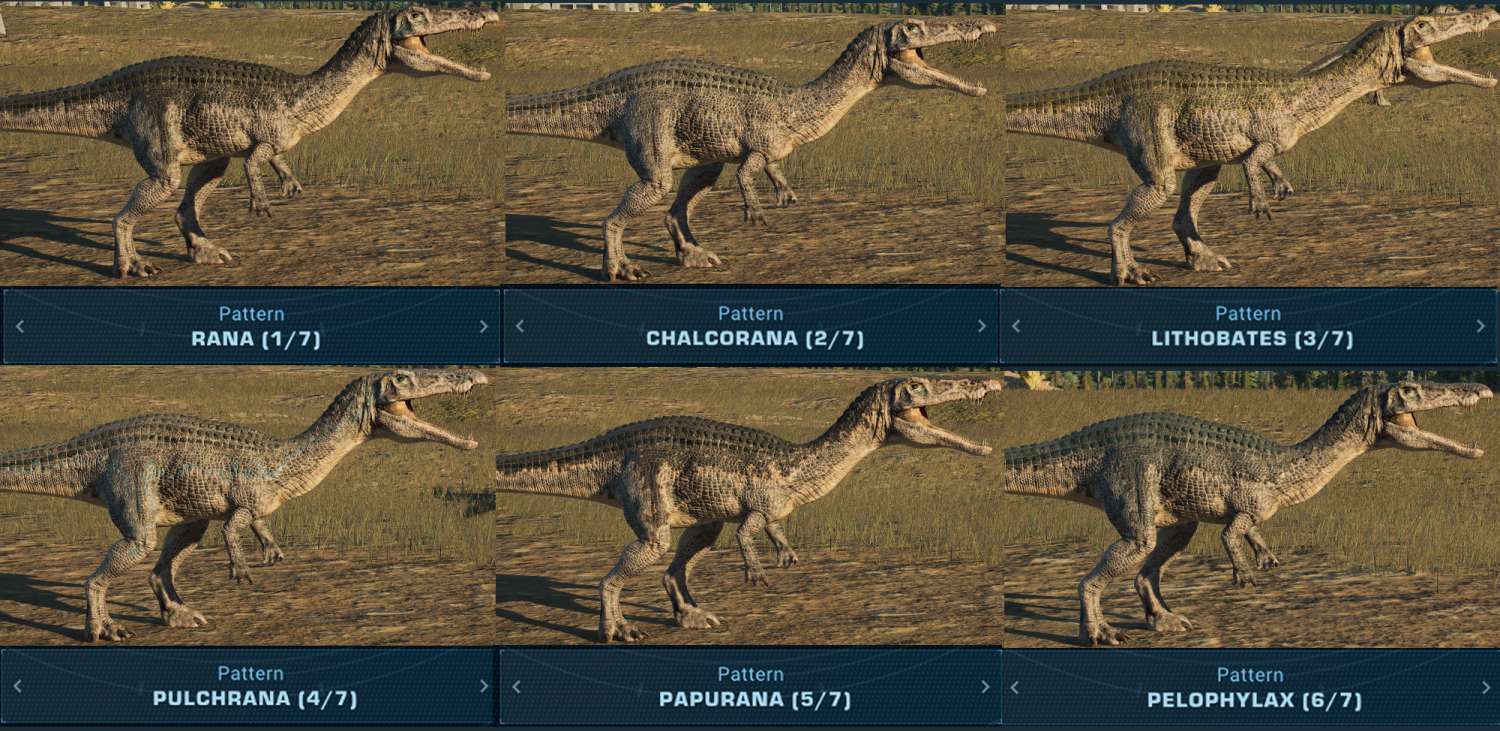The width and height of the screenshot is (1500, 731).
Task: Click the RANA (1/7) pattern label
Action: pyautogui.click(x=256, y=339)
